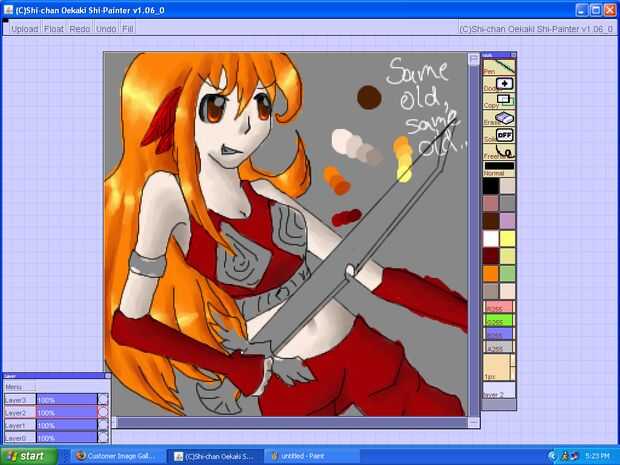Click Shi-chan Oekaki taskbar button
620x465 pixels.
[214, 456]
